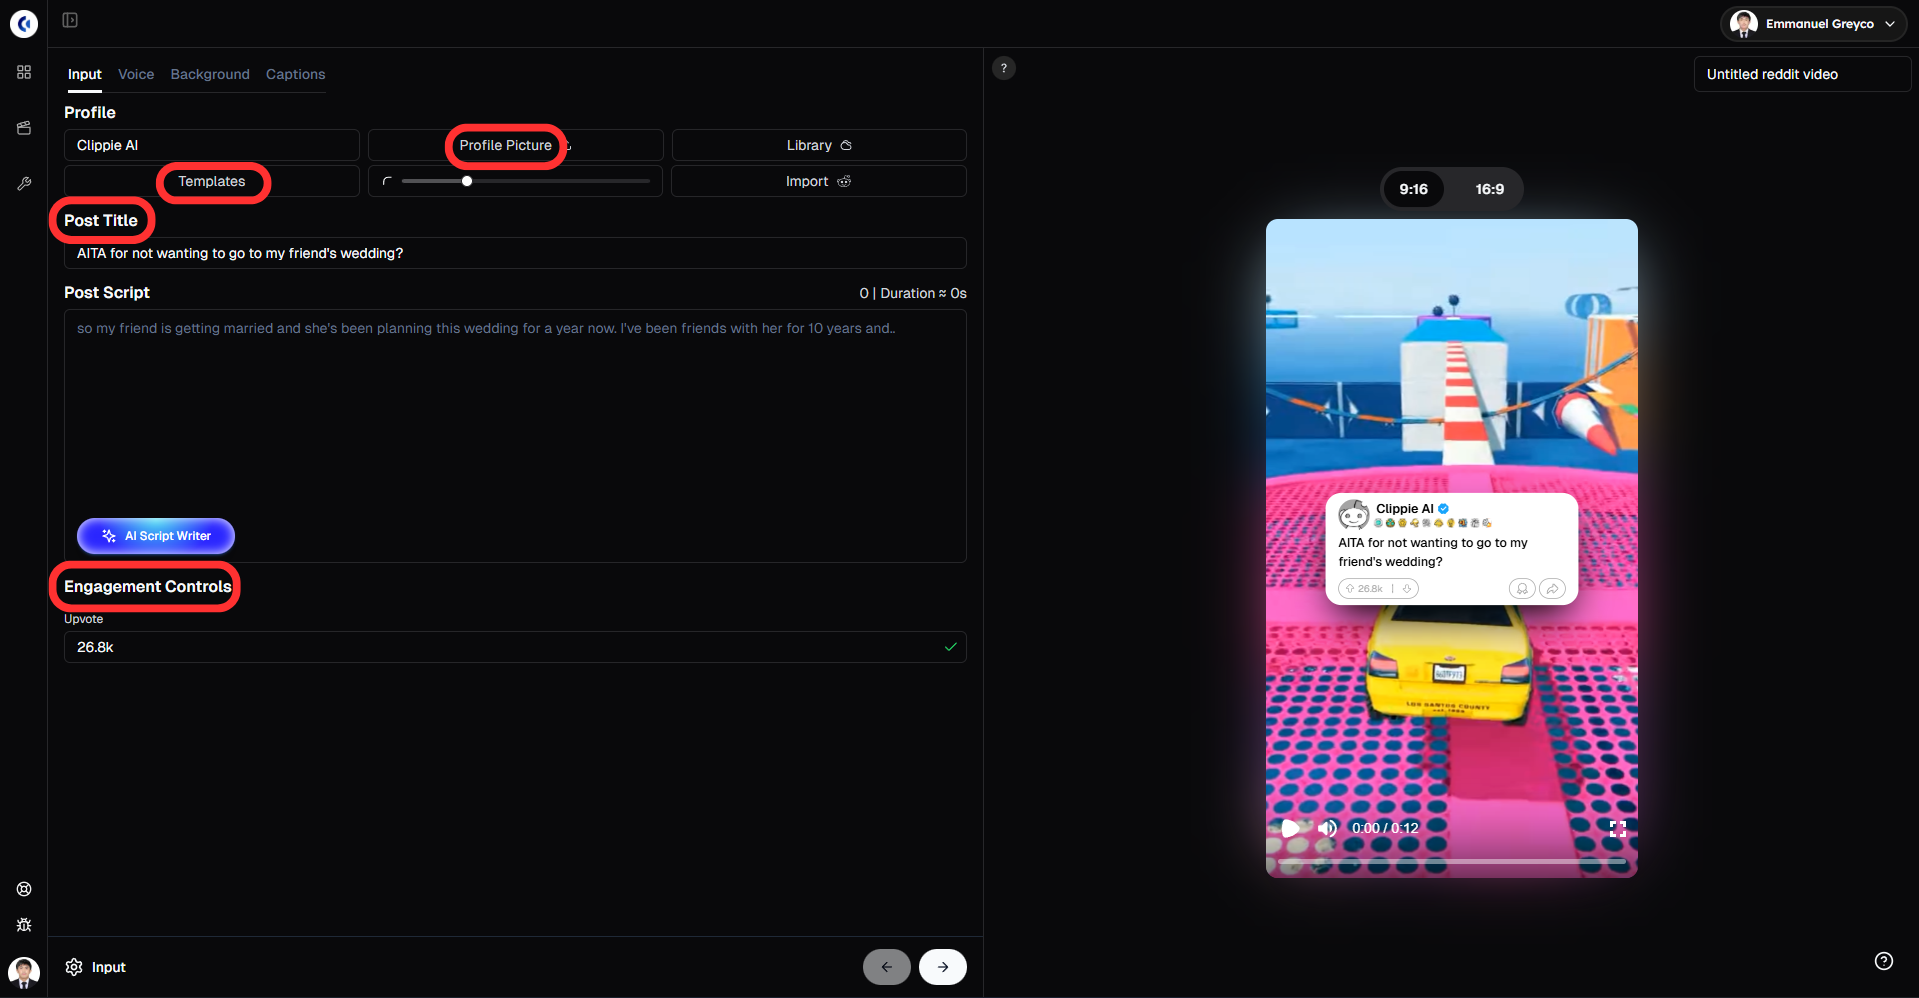The height and width of the screenshot is (998, 1919).
Task: Click the Clippie logo in the top-left corner
Action: [24, 23]
